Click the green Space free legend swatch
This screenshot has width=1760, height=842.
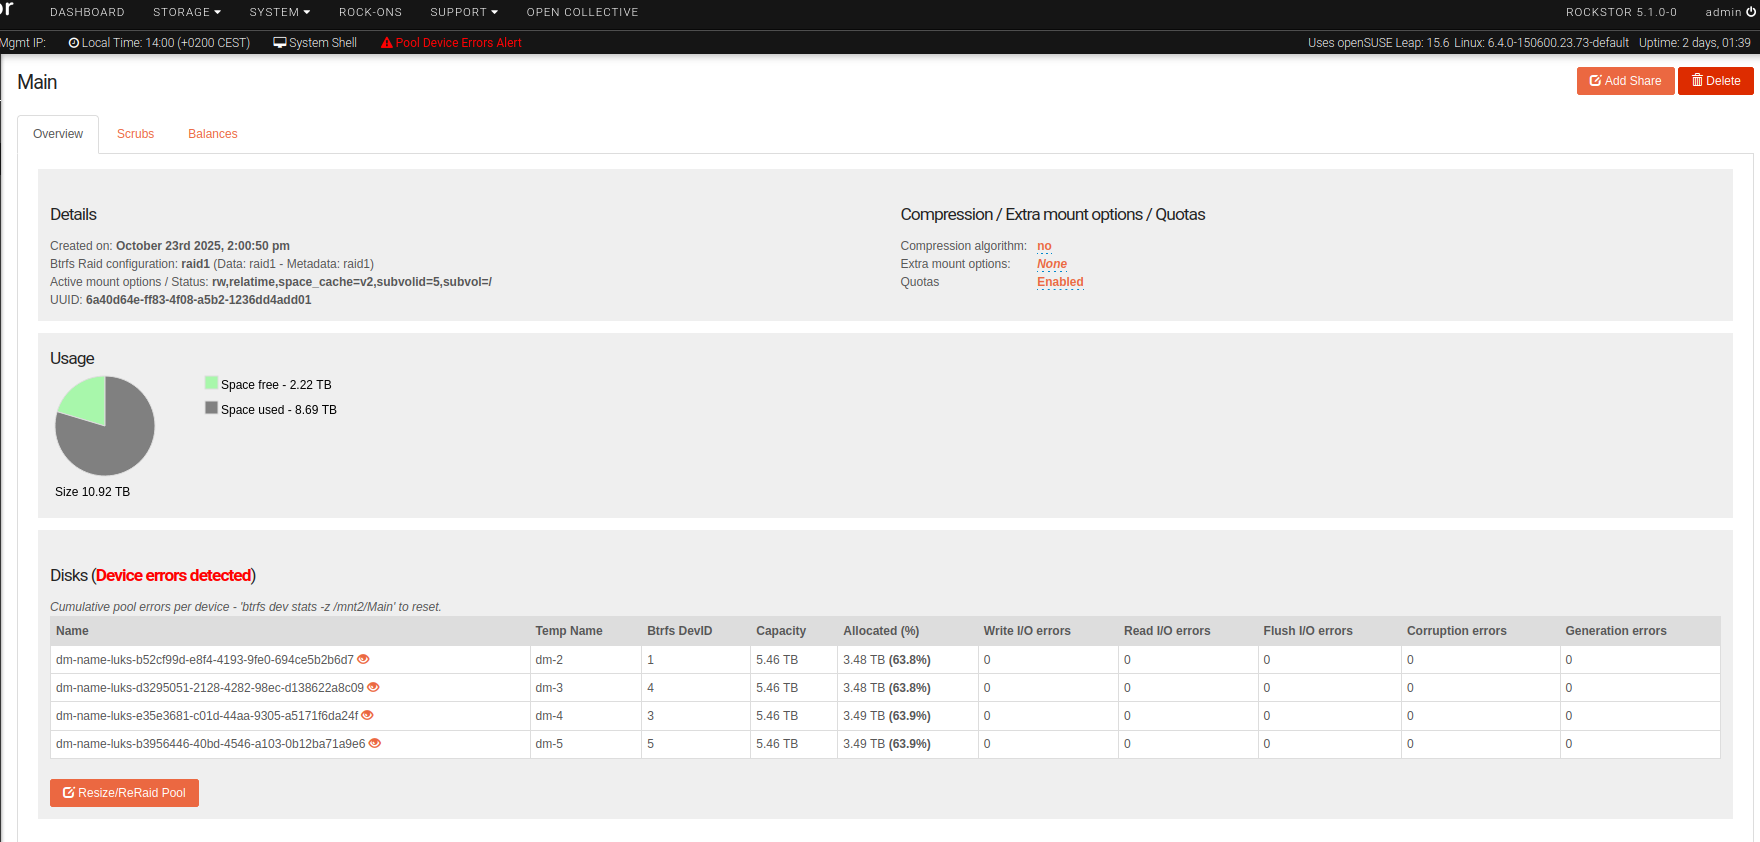pos(211,383)
